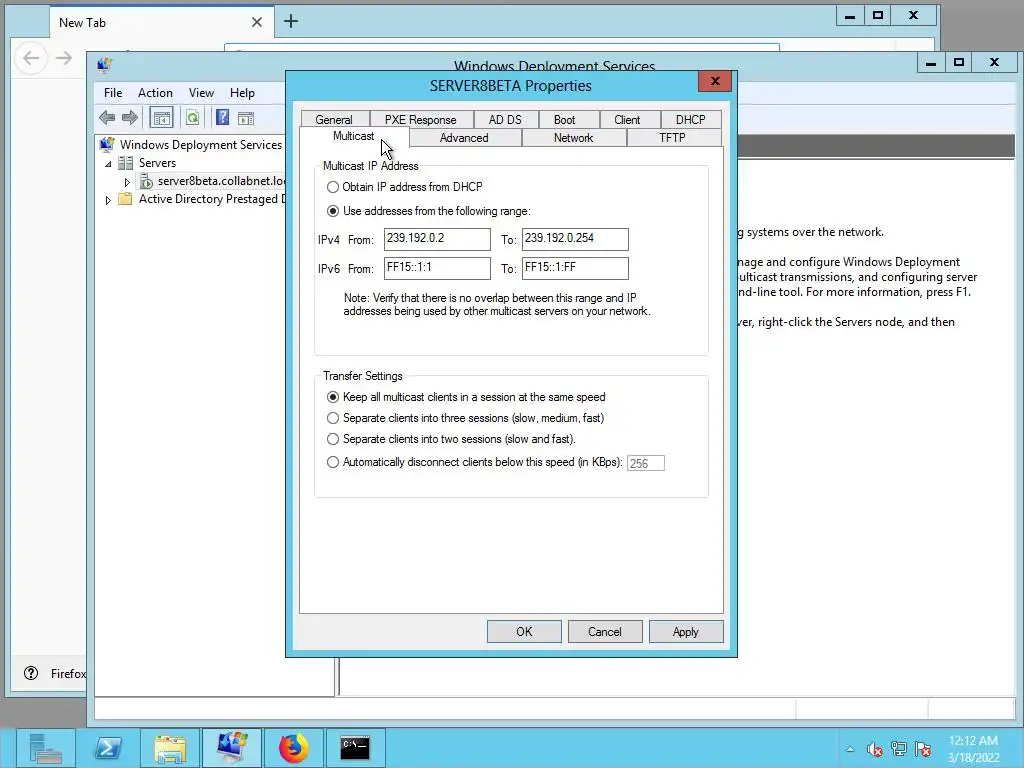Open Server Manager from the taskbar

[45, 748]
